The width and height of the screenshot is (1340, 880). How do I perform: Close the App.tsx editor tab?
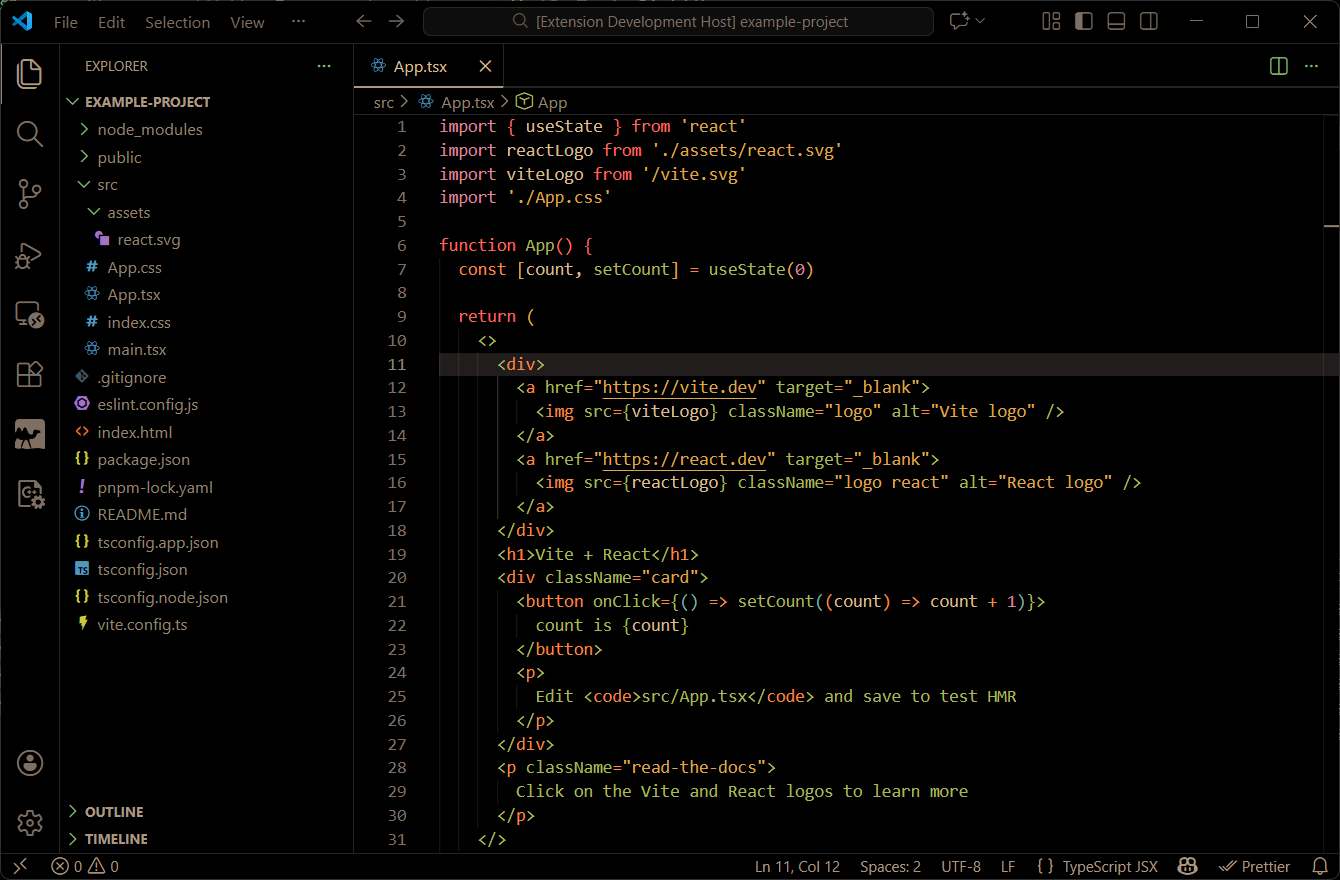[485, 66]
